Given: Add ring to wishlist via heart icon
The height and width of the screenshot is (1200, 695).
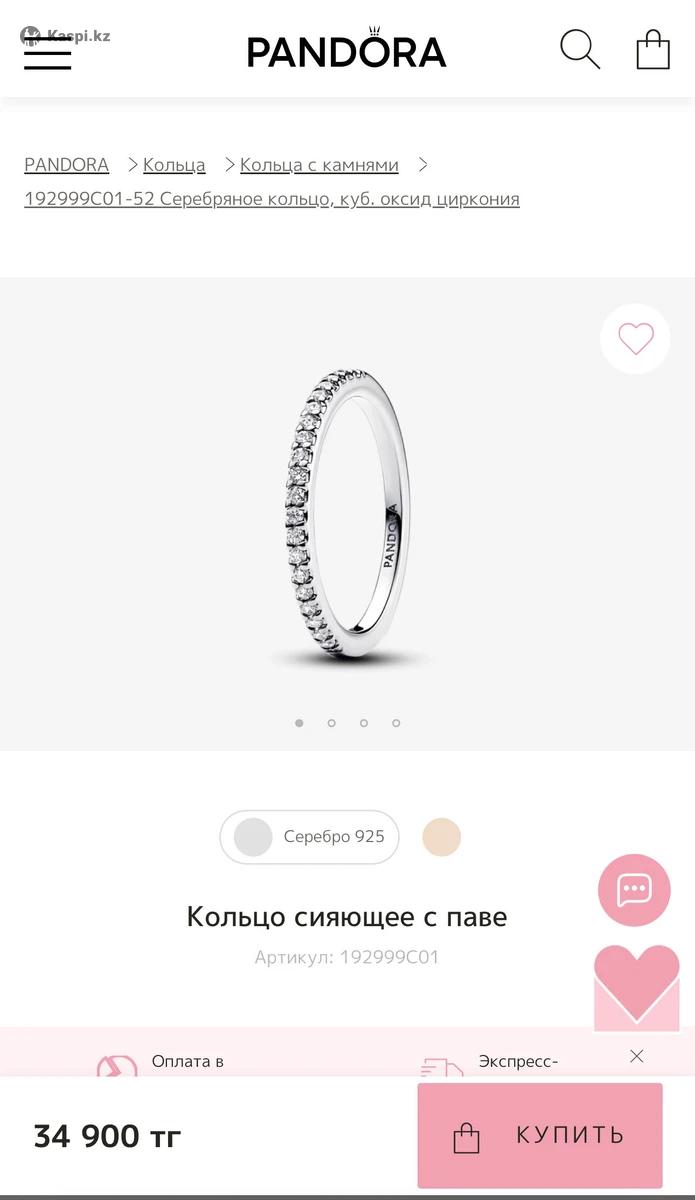Looking at the screenshot, I should click(635, 339).
